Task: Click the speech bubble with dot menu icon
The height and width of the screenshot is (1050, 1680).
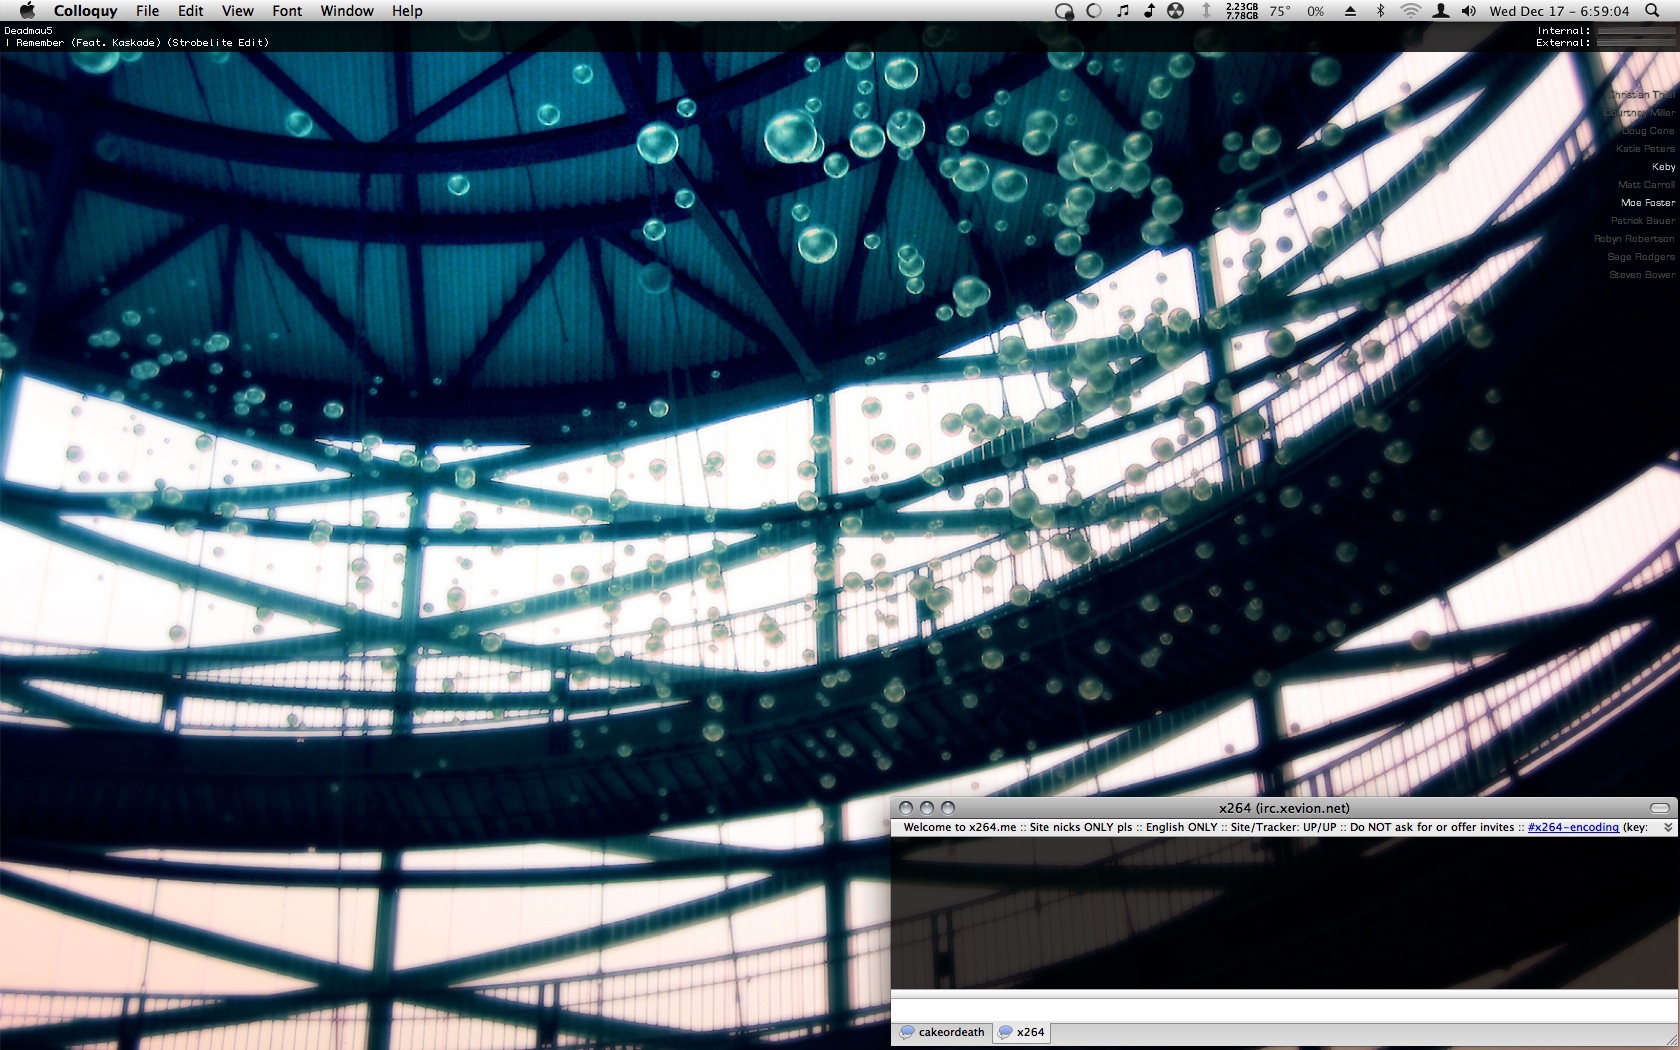Action: click(1065, 11)
